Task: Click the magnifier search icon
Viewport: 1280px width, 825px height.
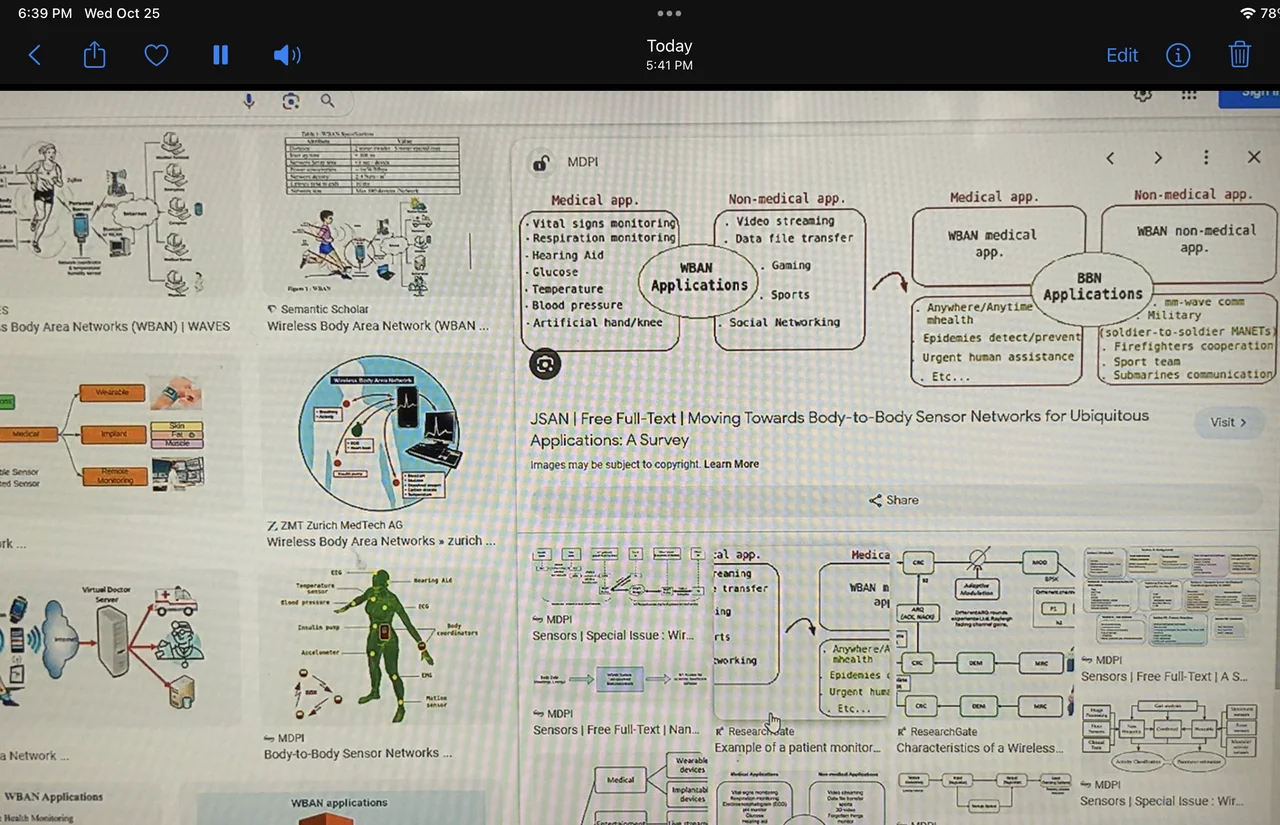Action: [x=327, y=100]
